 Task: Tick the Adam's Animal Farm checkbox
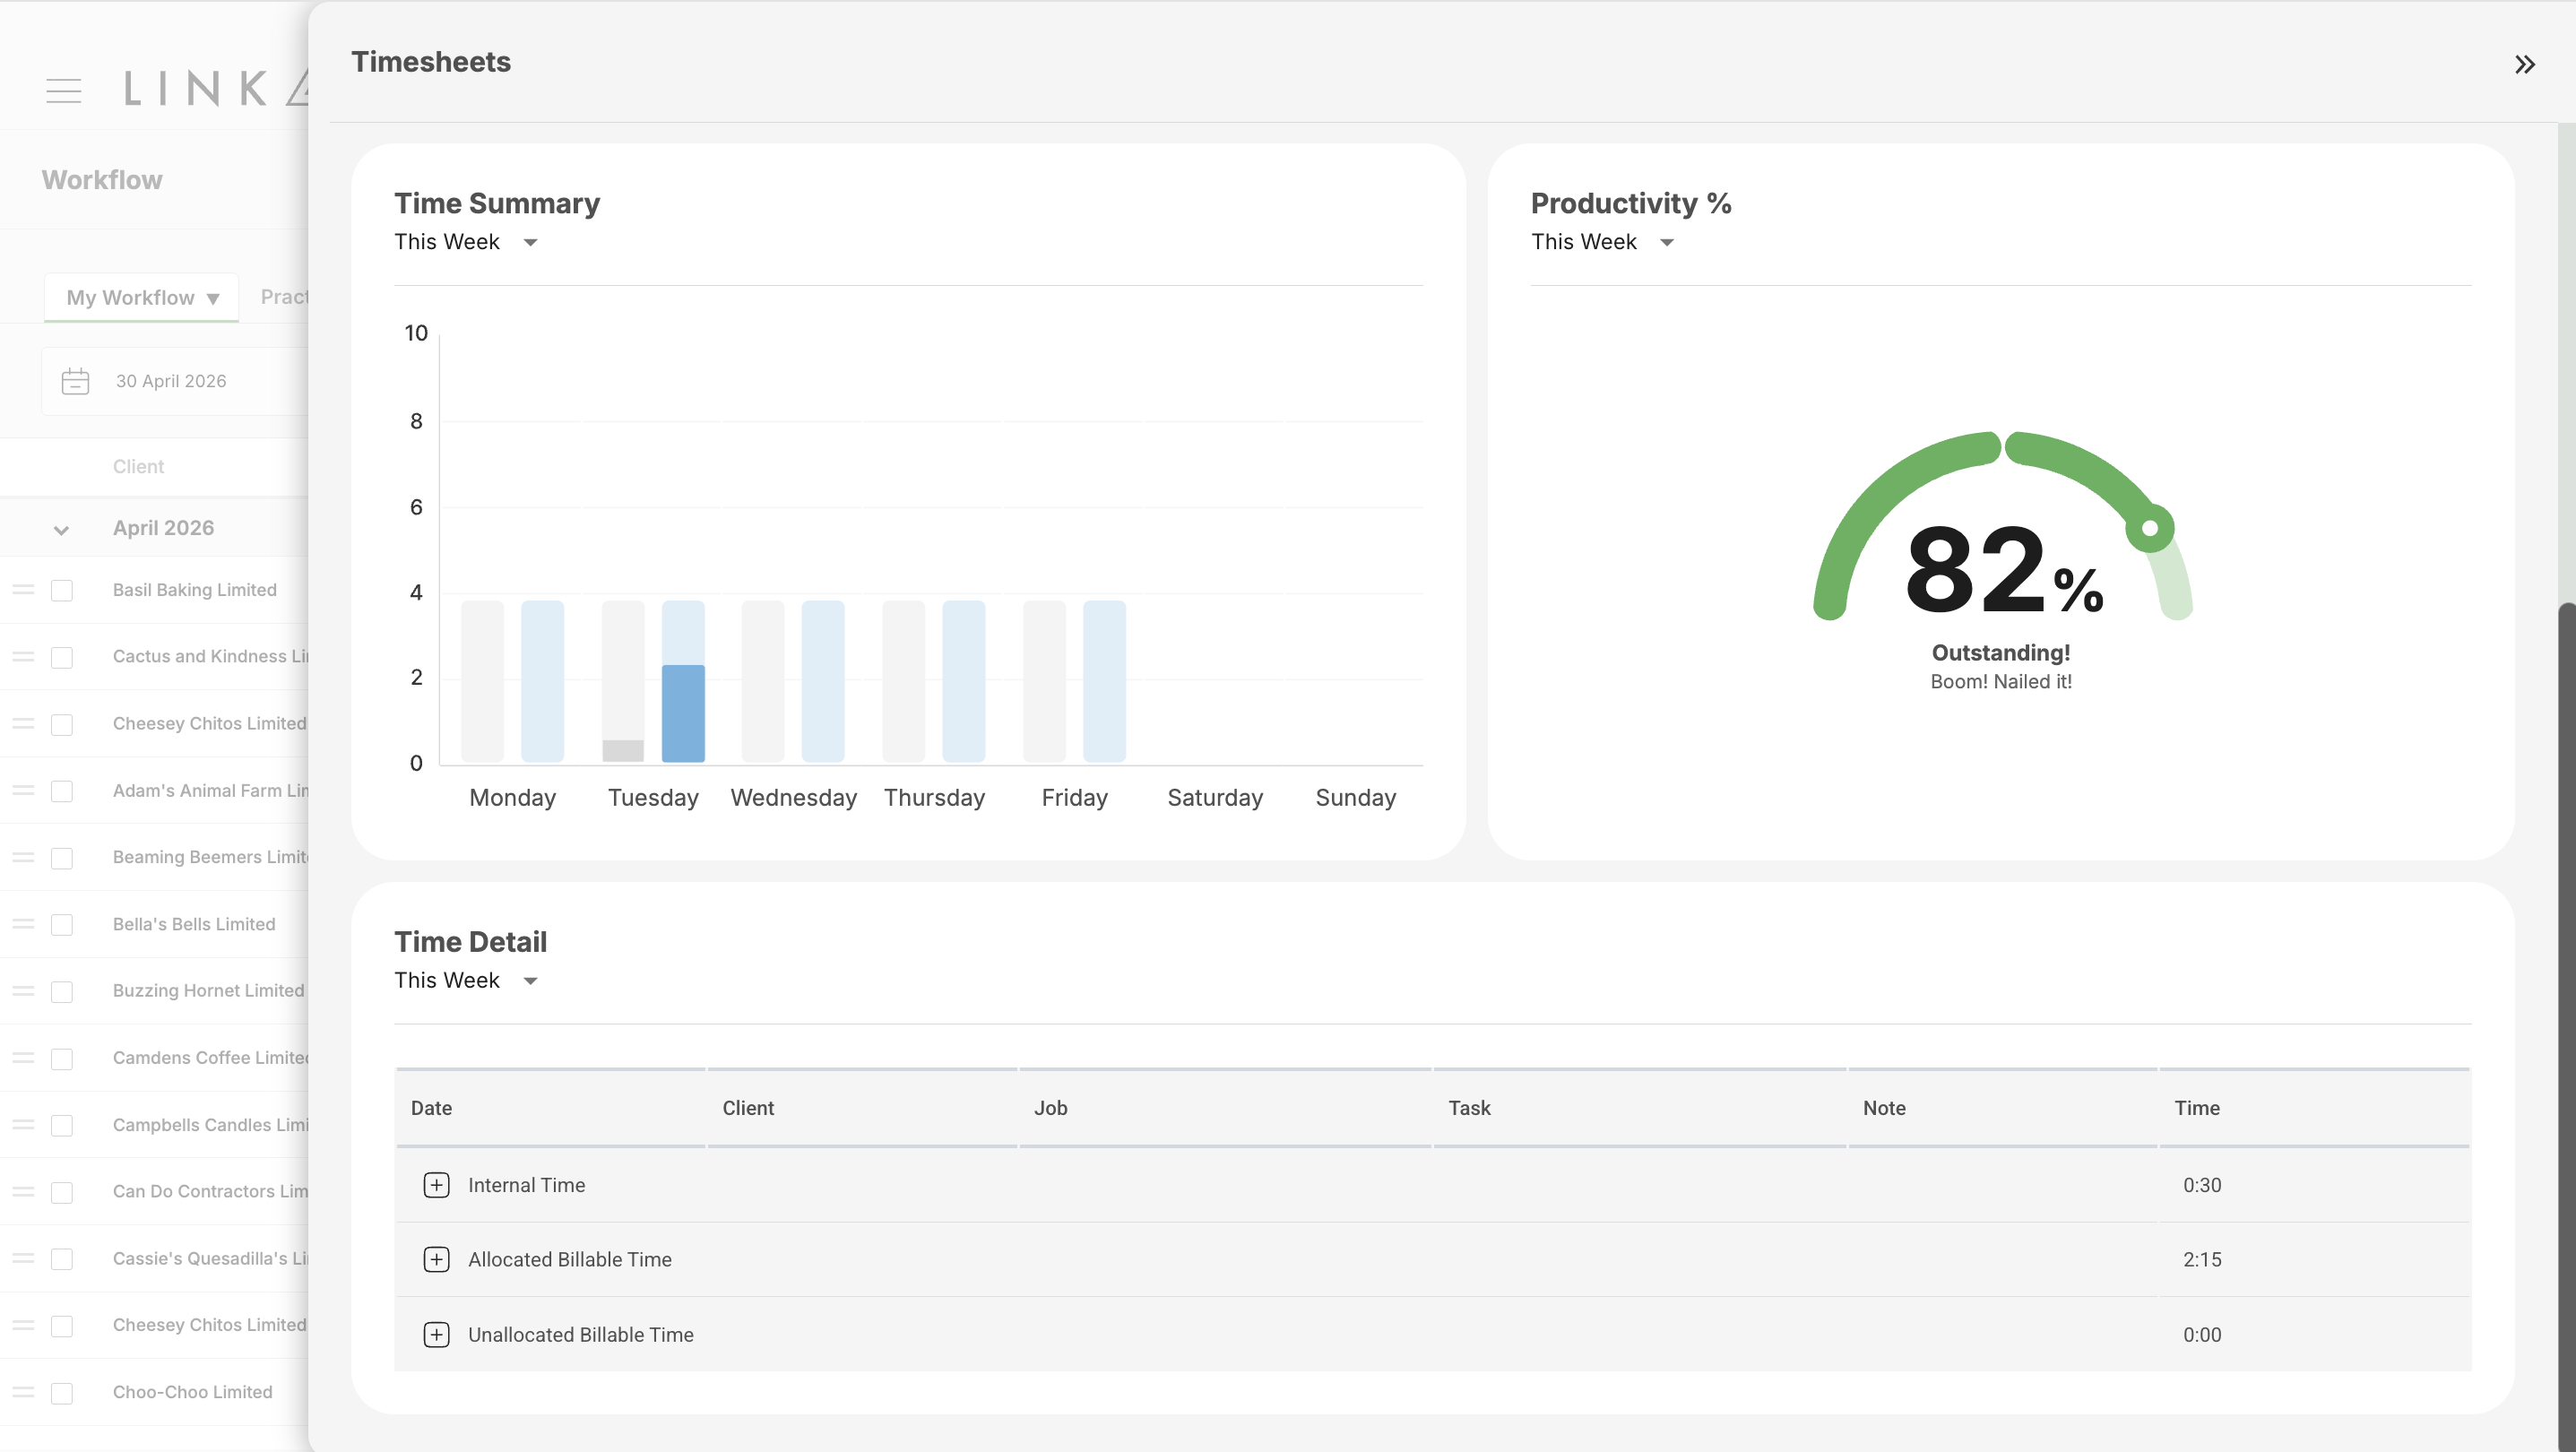coord(62,791)
